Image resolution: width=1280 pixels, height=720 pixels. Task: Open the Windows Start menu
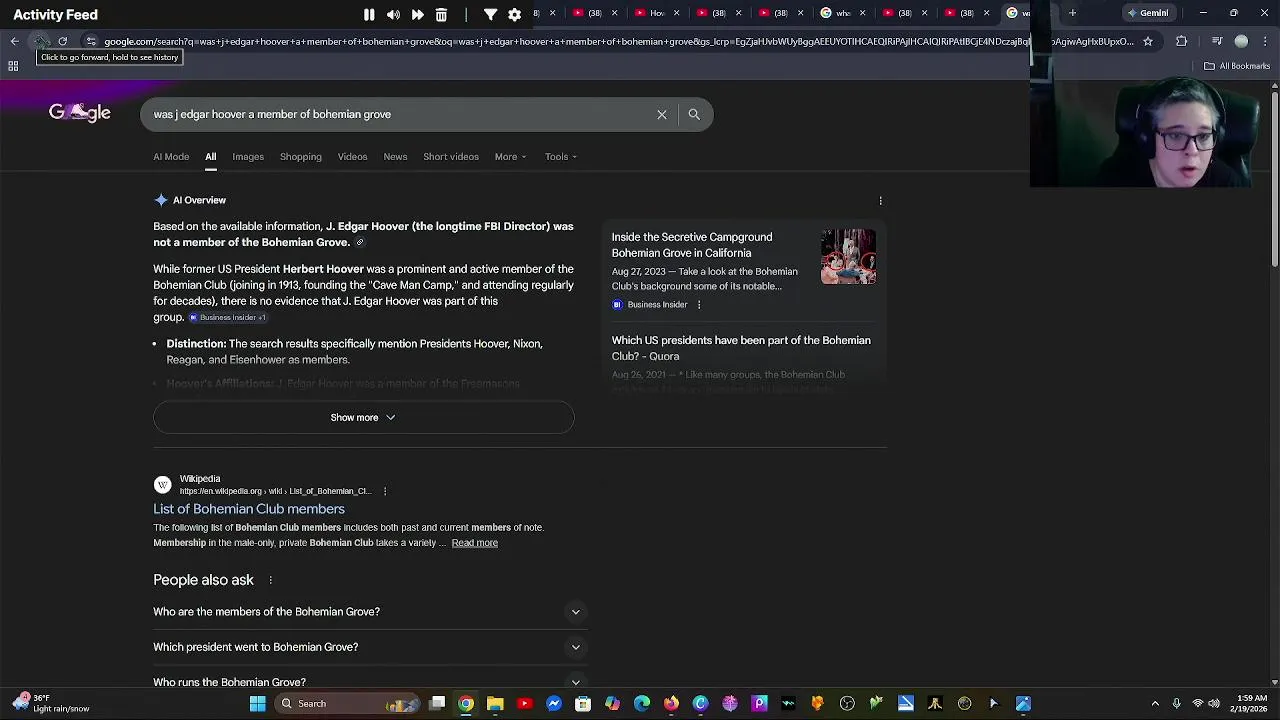pyautogui.click(x=257, y=703)
